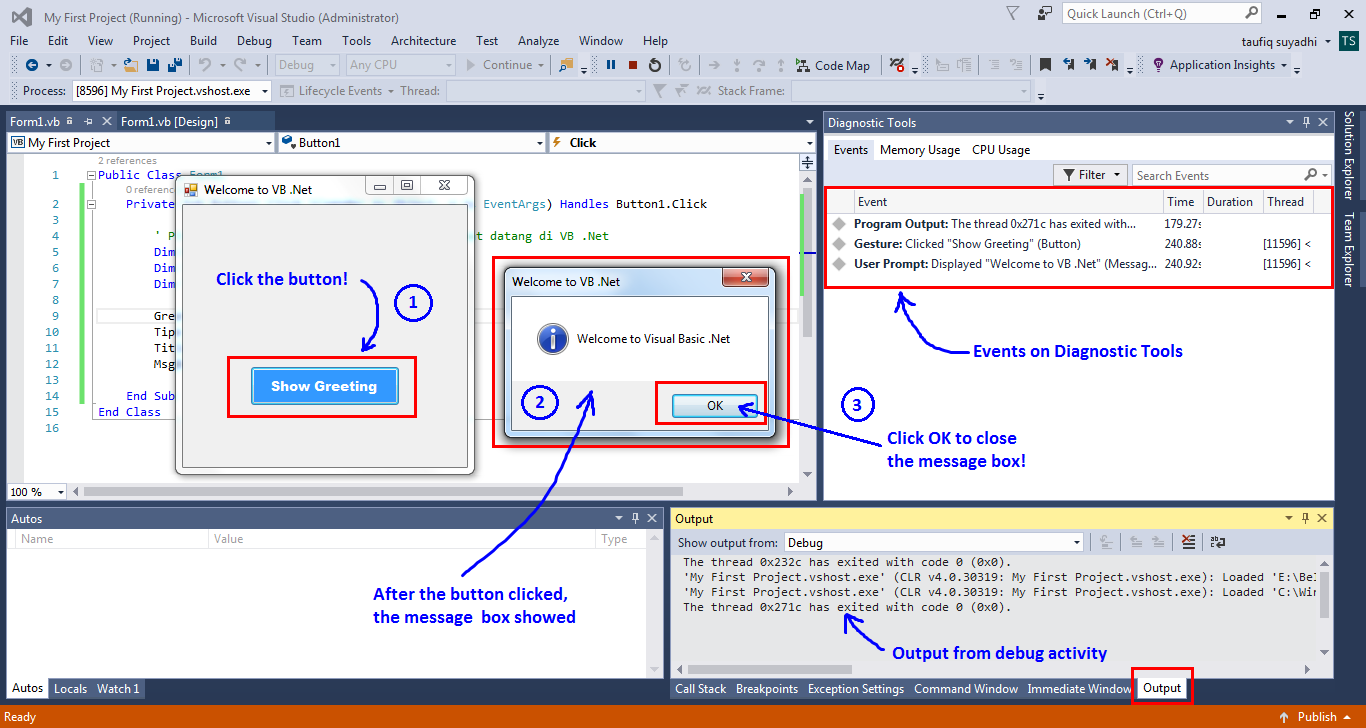Toggle a bookmark using the bookmark icon
The width and height of the screenshot is (1366, 728).
1045,66
